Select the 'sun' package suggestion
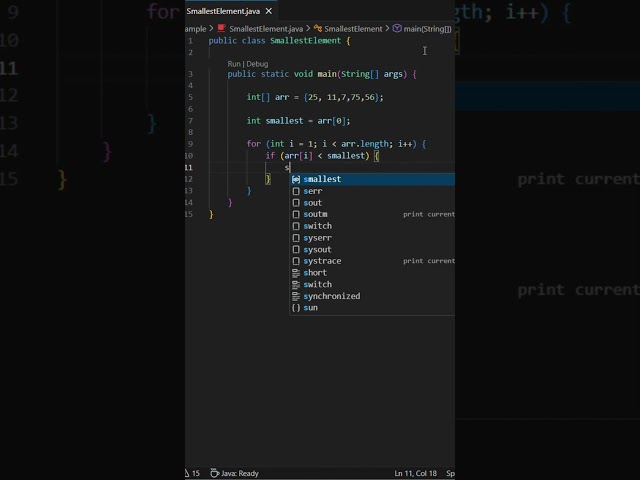640x480 pixels. 372,308
